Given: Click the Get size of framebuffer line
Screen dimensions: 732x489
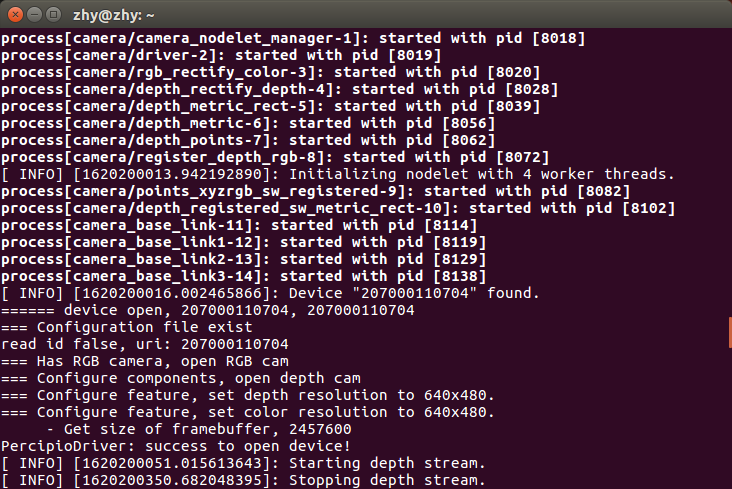Looking at the screenshot, I should click(199, 429).
